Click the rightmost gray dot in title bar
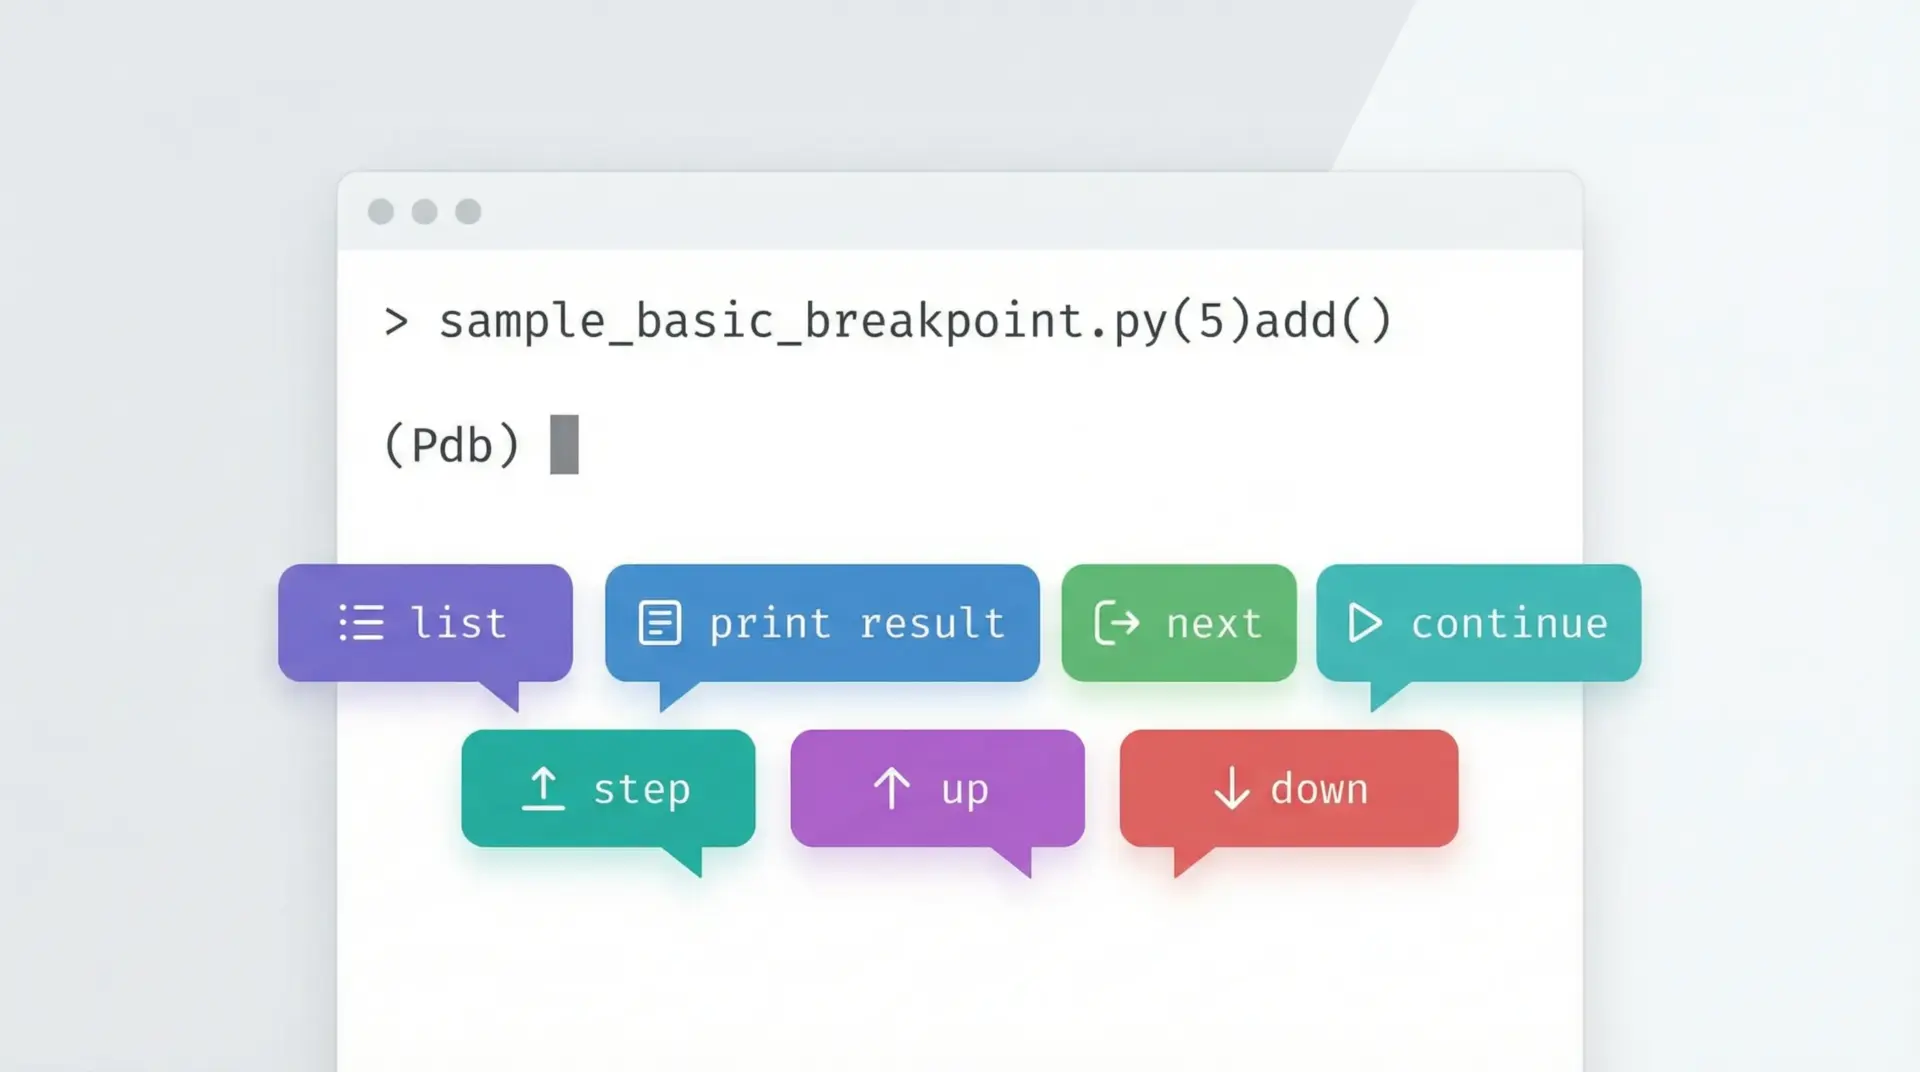 pos(468,211)
